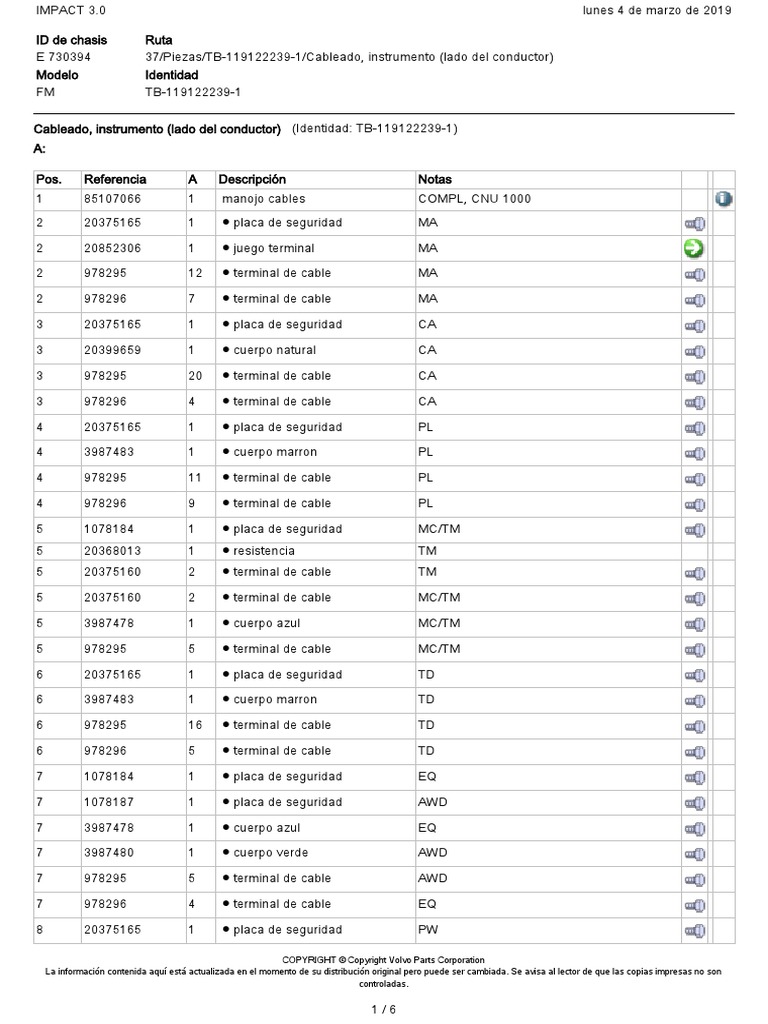The image size is (768, 1024).
Task: Click part icon for cuerpo azul EQ row
Action: [x=694, y=829]
